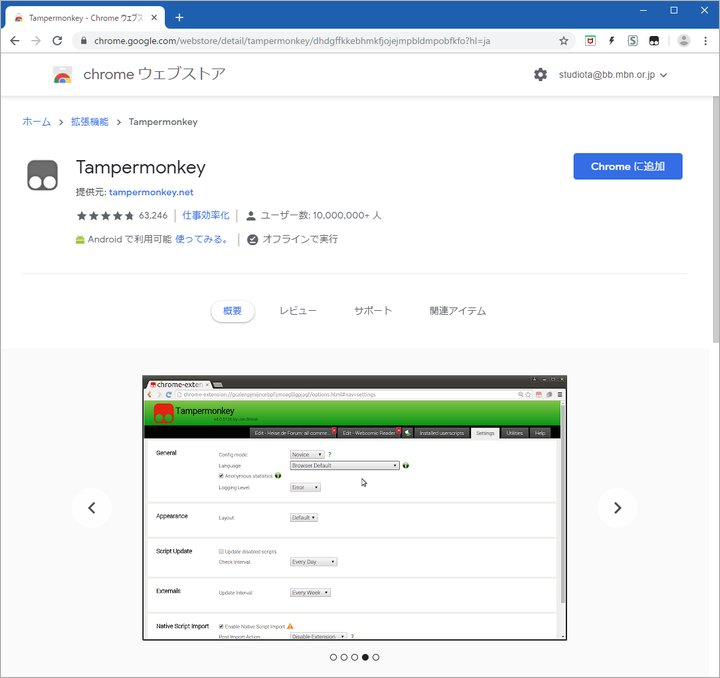
Task: Reload the current page
Action: pos(57,41)
